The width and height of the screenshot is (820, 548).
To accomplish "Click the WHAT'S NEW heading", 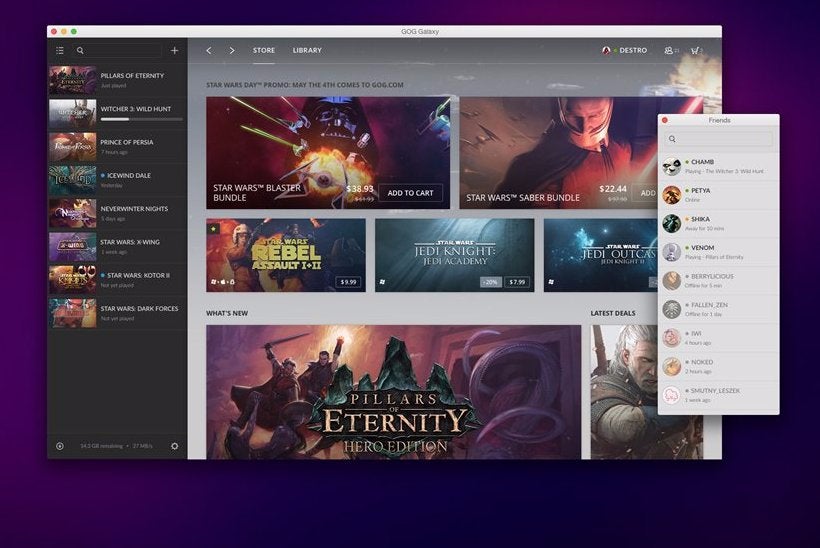I will click(227, 313).
